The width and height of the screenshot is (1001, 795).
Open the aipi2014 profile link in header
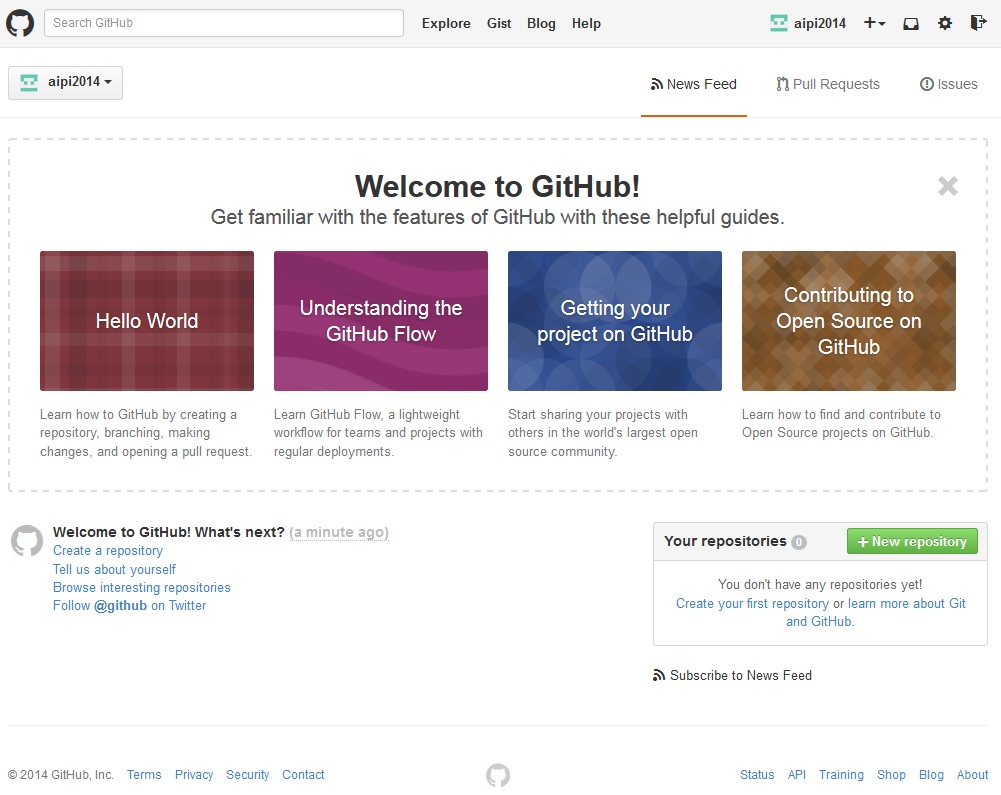tap(820, 24)
